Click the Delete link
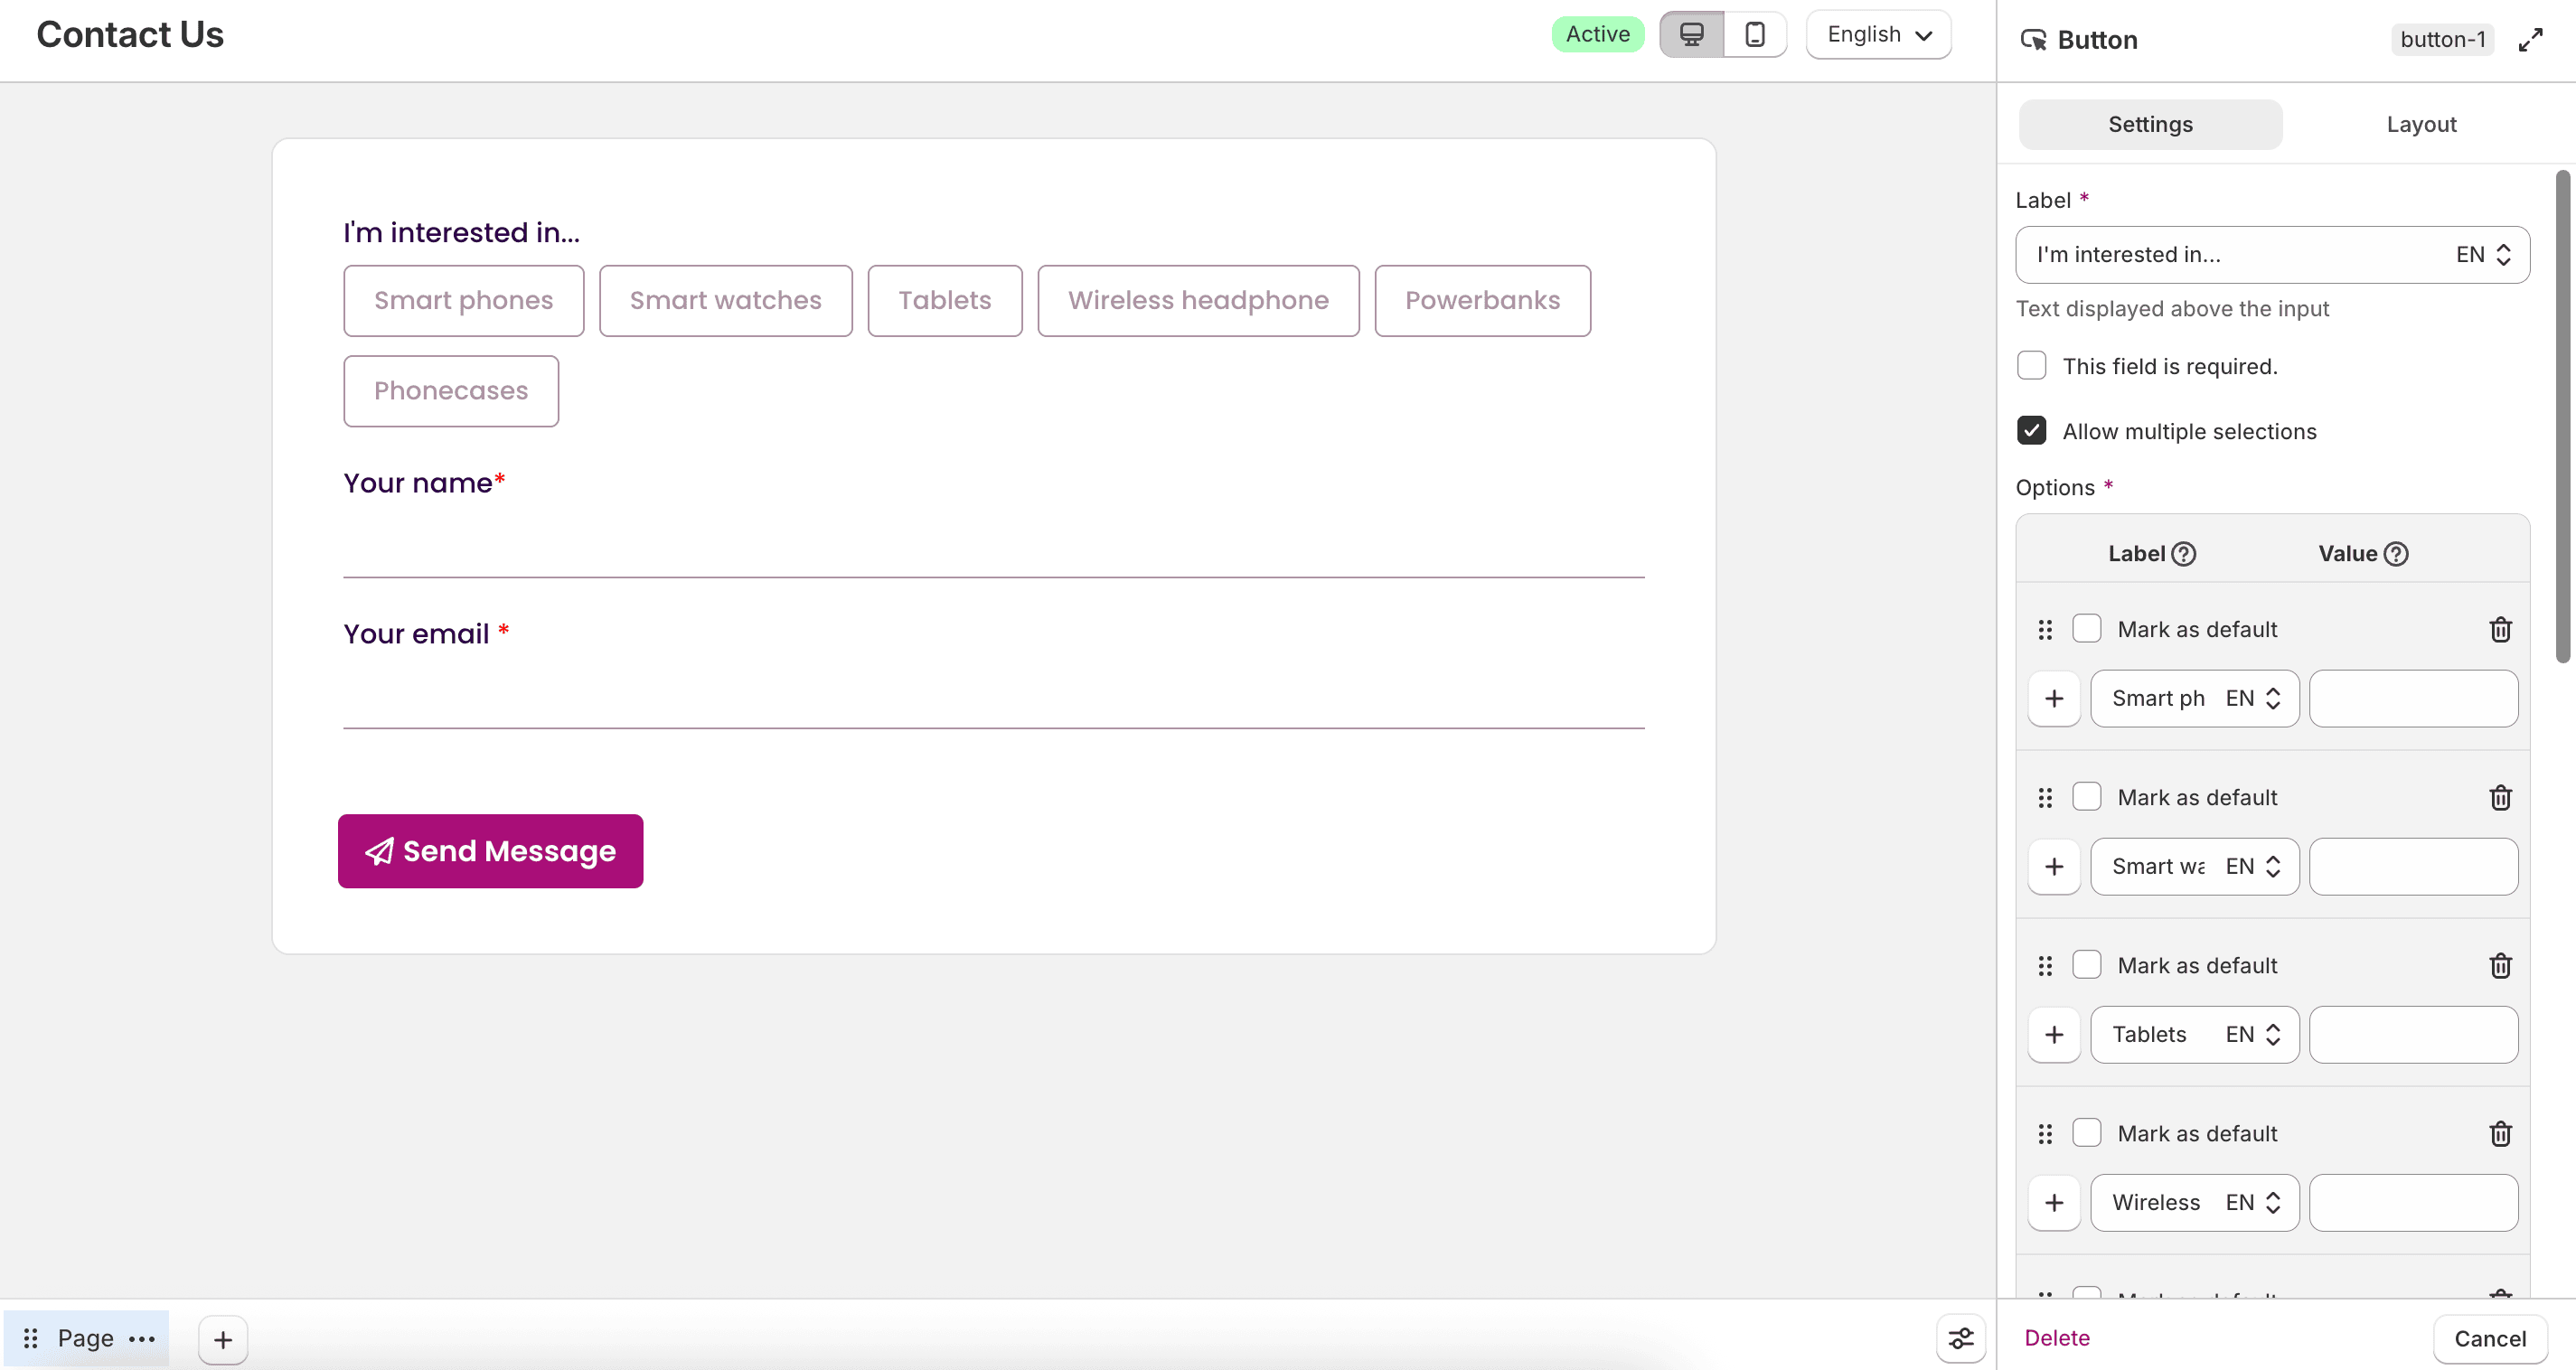Screen dimensions: 2576x1370 coord(2056,1338)
